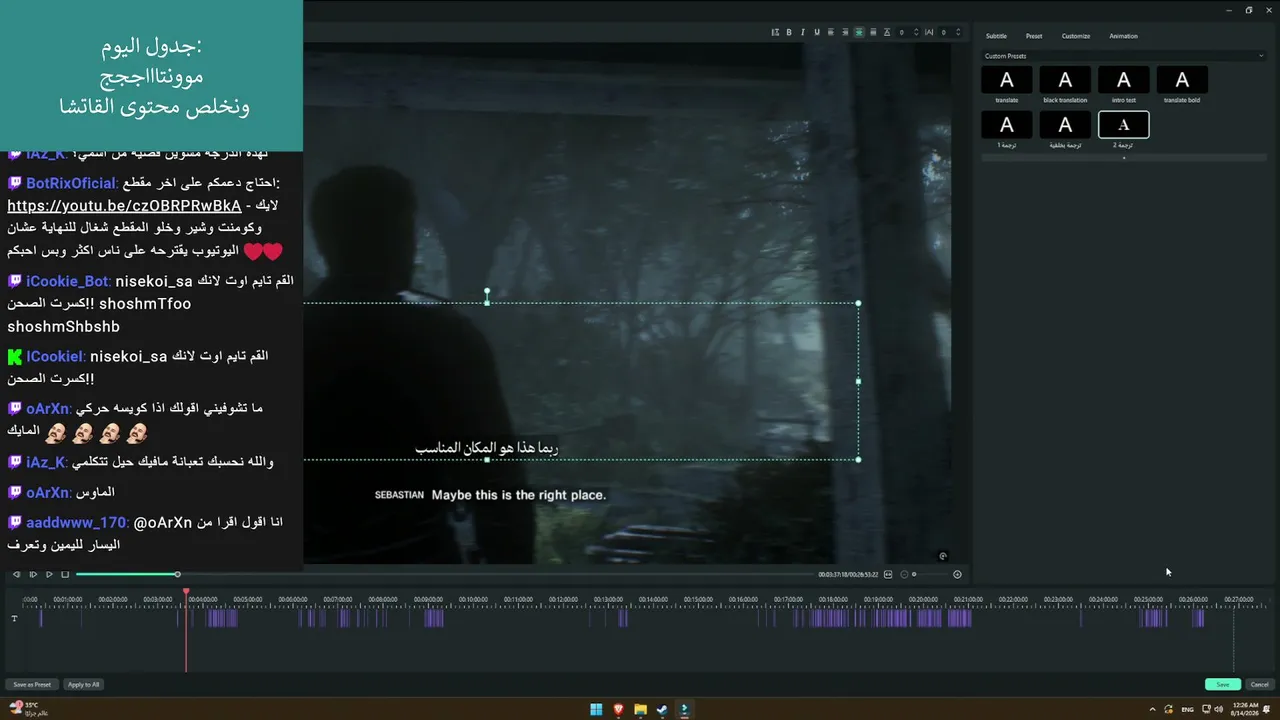Open the Subtitle tab
The width and height of the screenshot is (1280, 720).
point(996,36)
